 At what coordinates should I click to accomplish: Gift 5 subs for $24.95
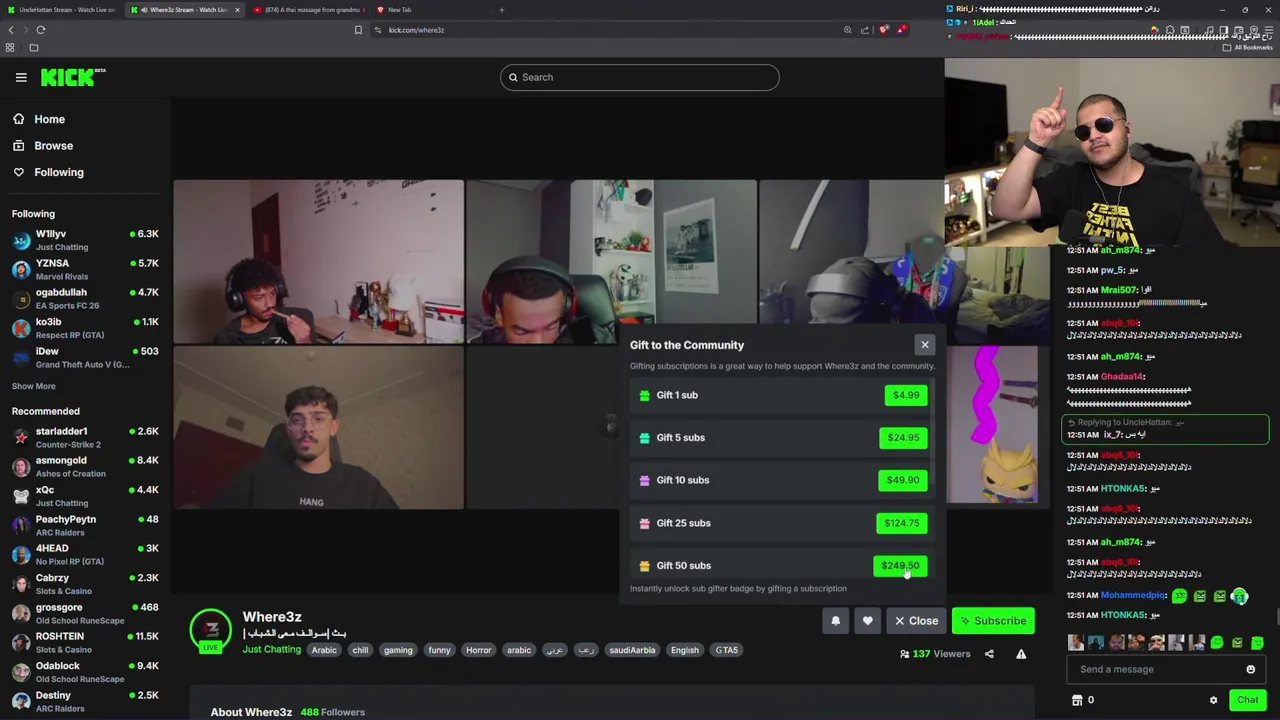pos(903,437)
